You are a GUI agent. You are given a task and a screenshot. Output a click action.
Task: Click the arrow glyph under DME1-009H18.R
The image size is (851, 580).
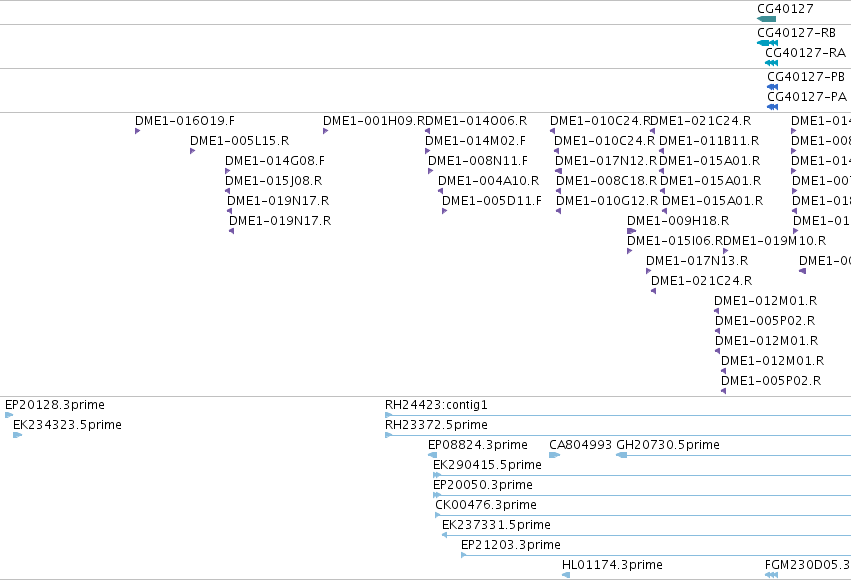631,231
